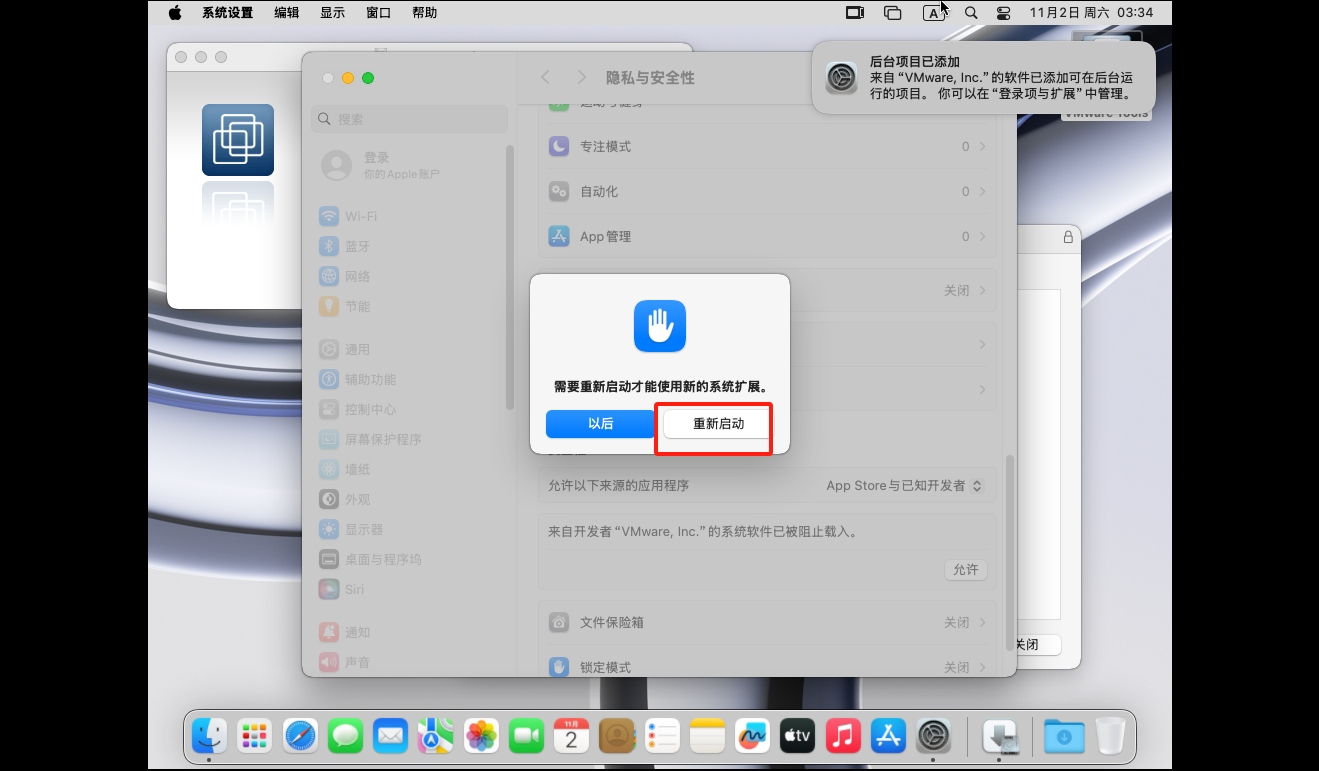Screen dimensions: 1319x771
Task: Click the 后台项目已添加 notification banner
Action: (x=983, y=78)
